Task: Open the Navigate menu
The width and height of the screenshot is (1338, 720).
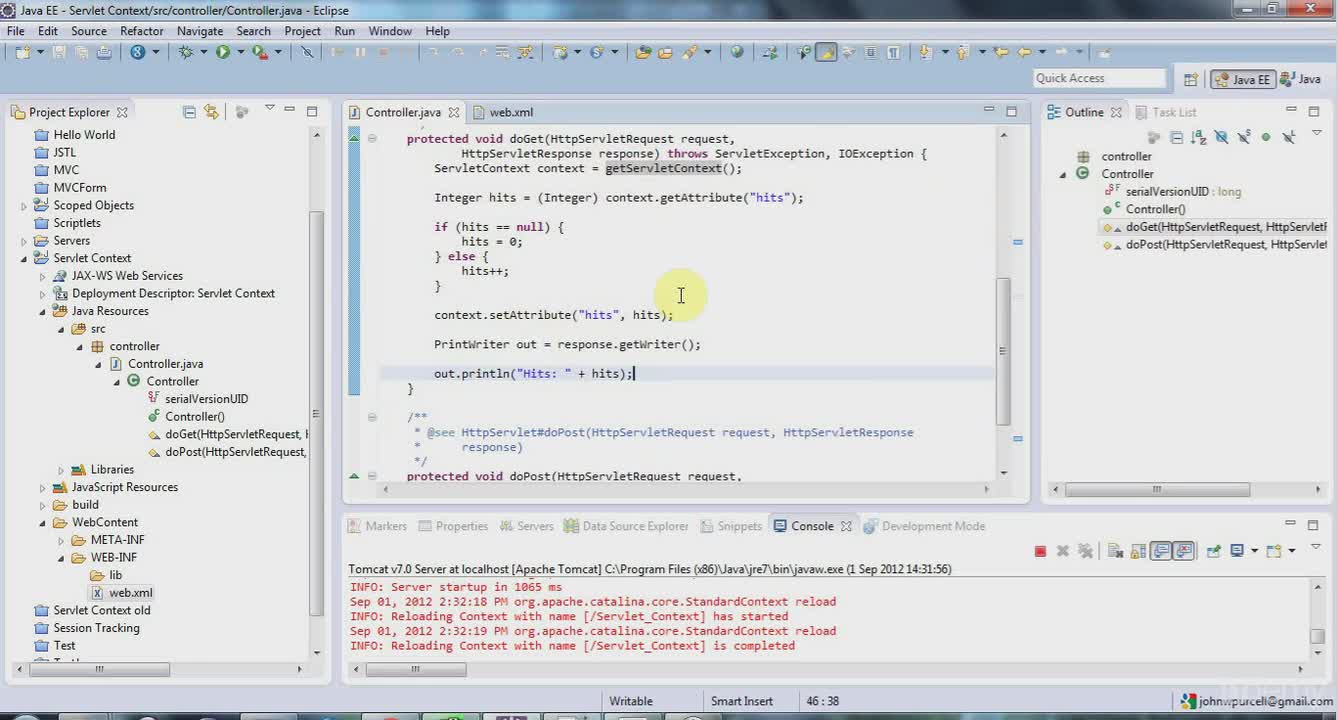Action: point(200,31)
